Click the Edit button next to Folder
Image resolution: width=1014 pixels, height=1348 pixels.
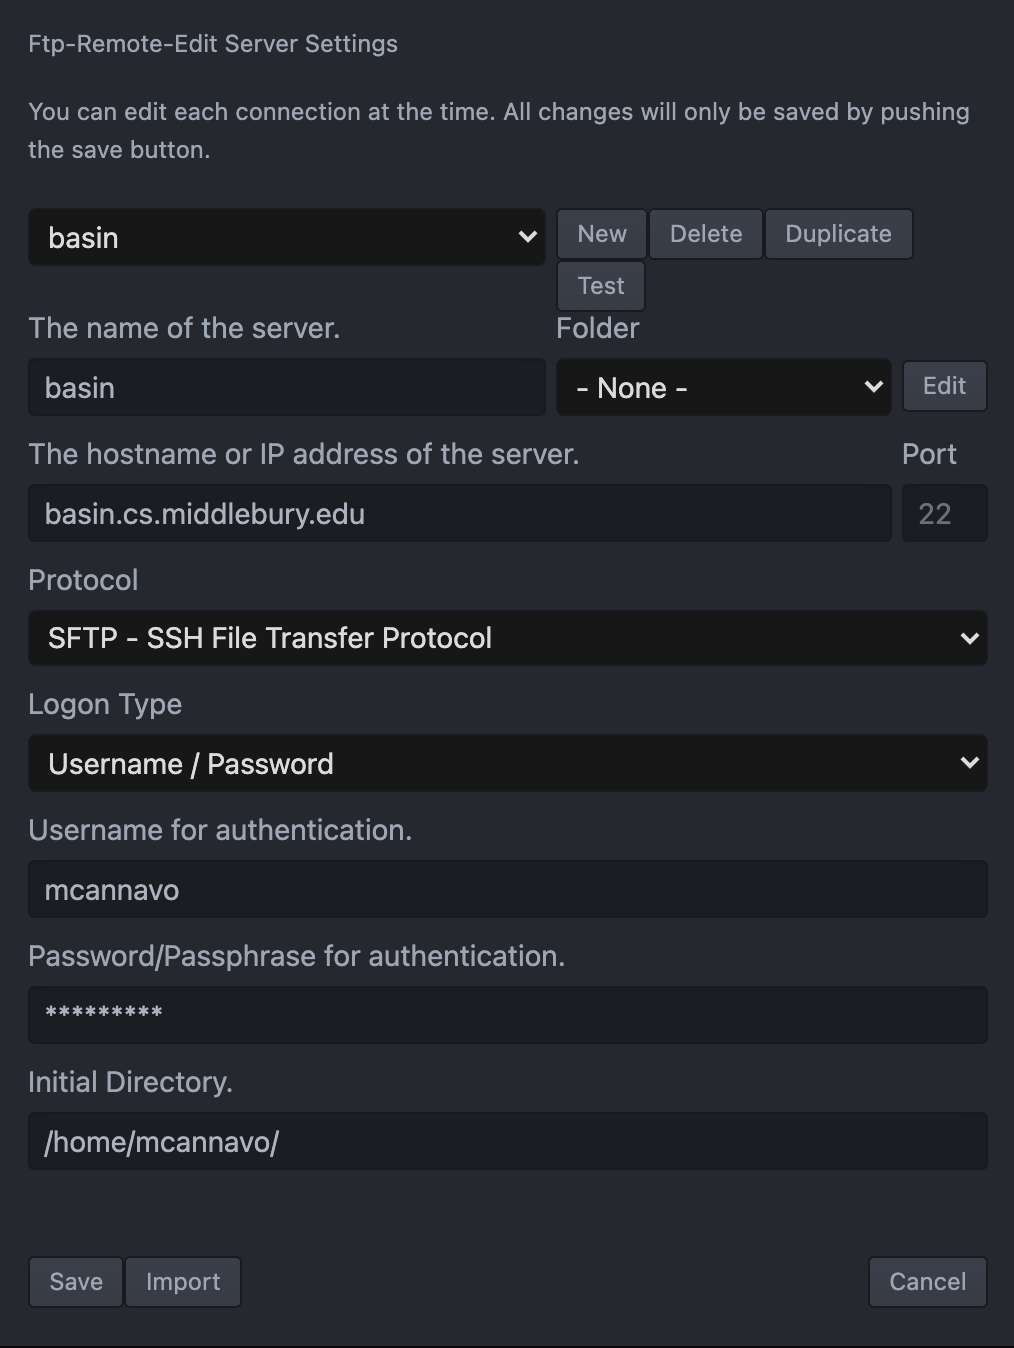(944, 386)
